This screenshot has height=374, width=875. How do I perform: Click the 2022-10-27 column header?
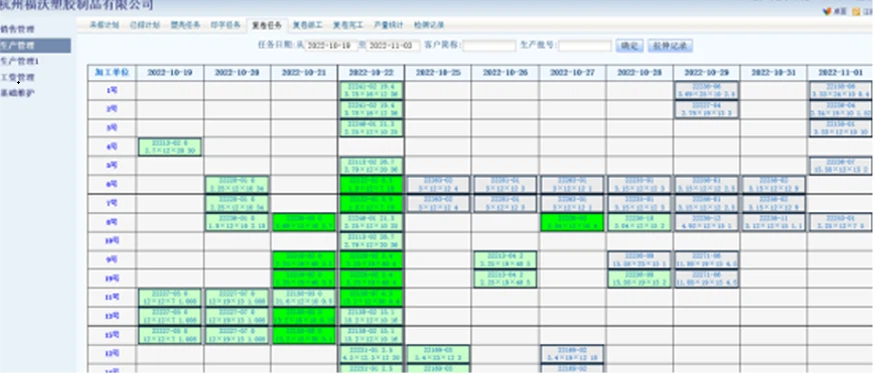572,73
